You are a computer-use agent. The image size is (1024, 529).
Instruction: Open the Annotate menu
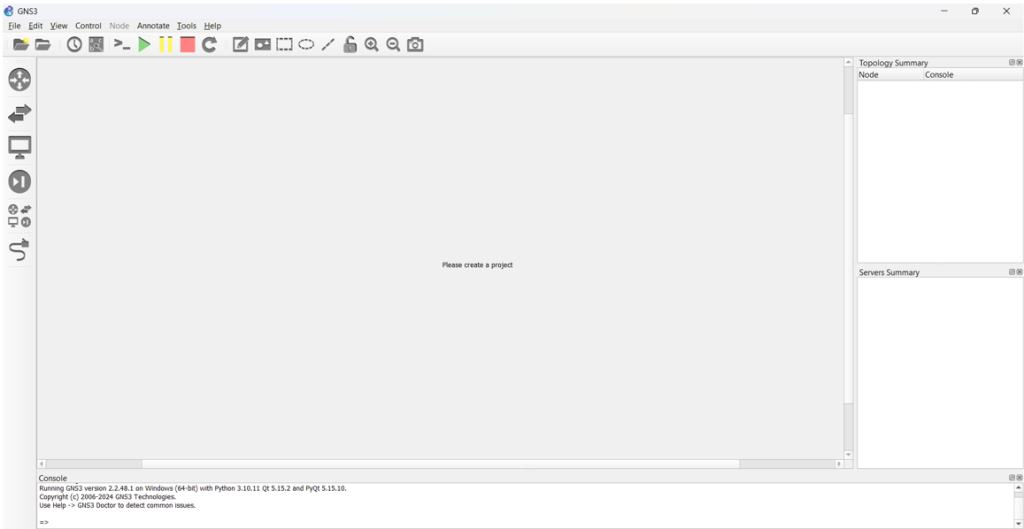(153, 26)
